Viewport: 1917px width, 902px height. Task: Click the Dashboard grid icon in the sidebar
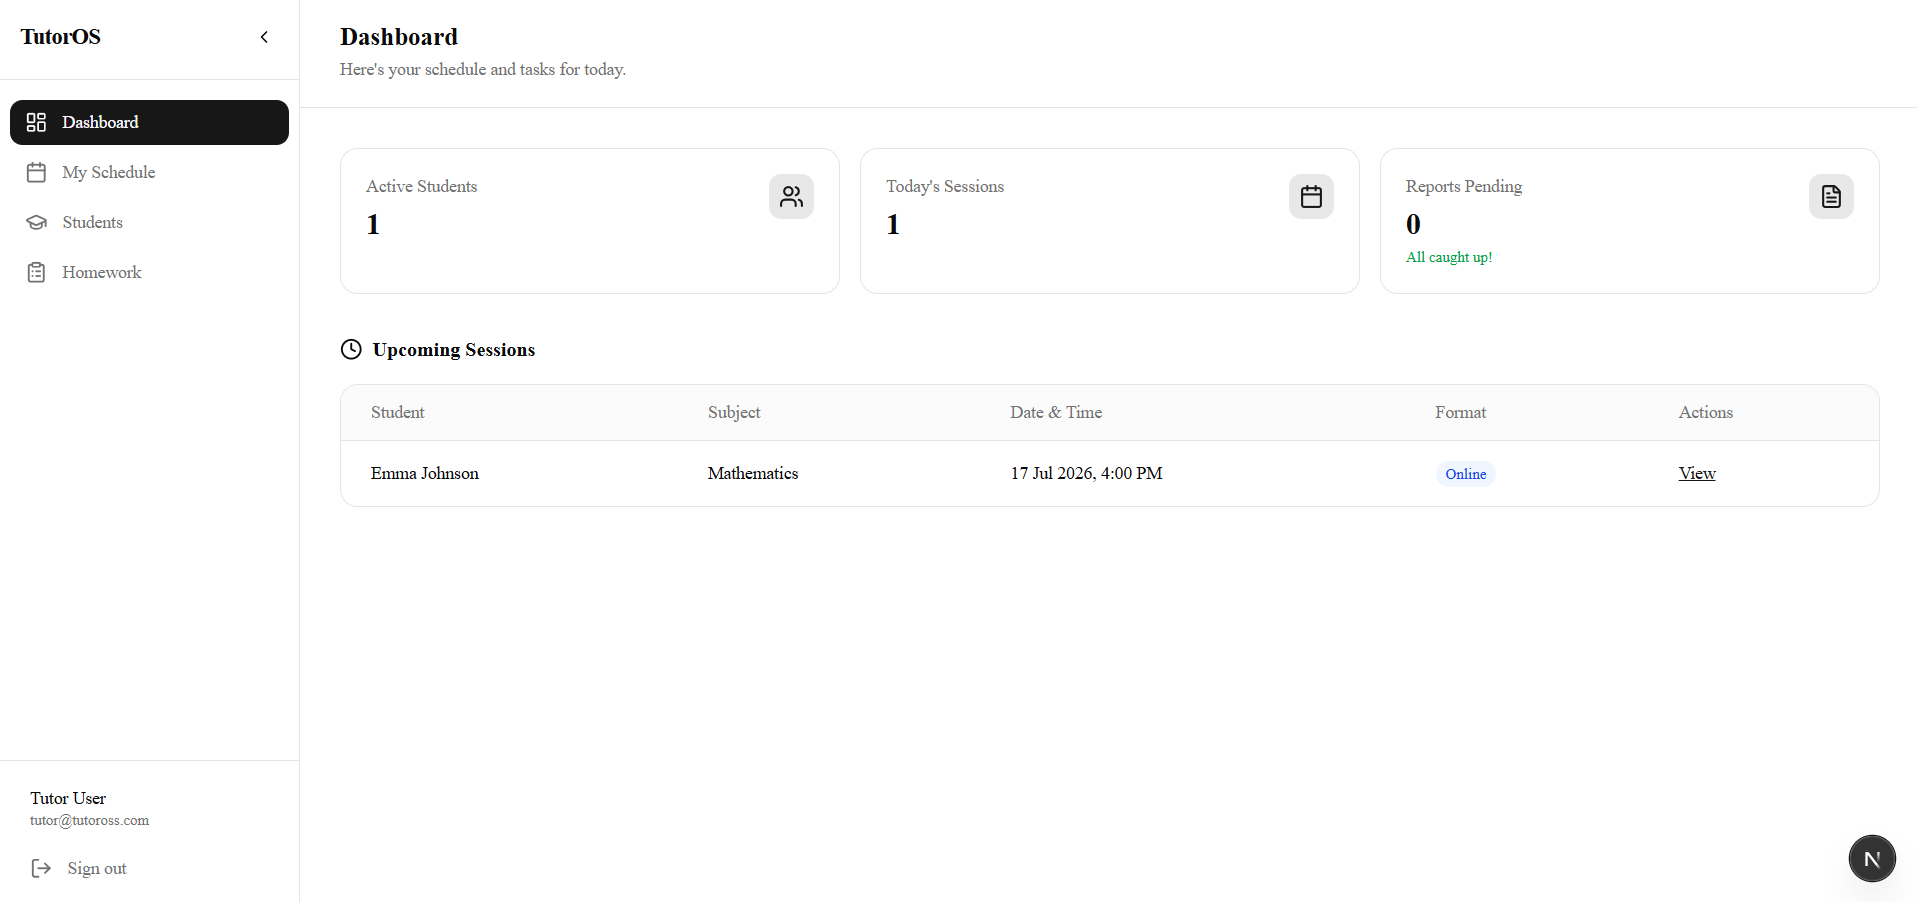(36, 122)
